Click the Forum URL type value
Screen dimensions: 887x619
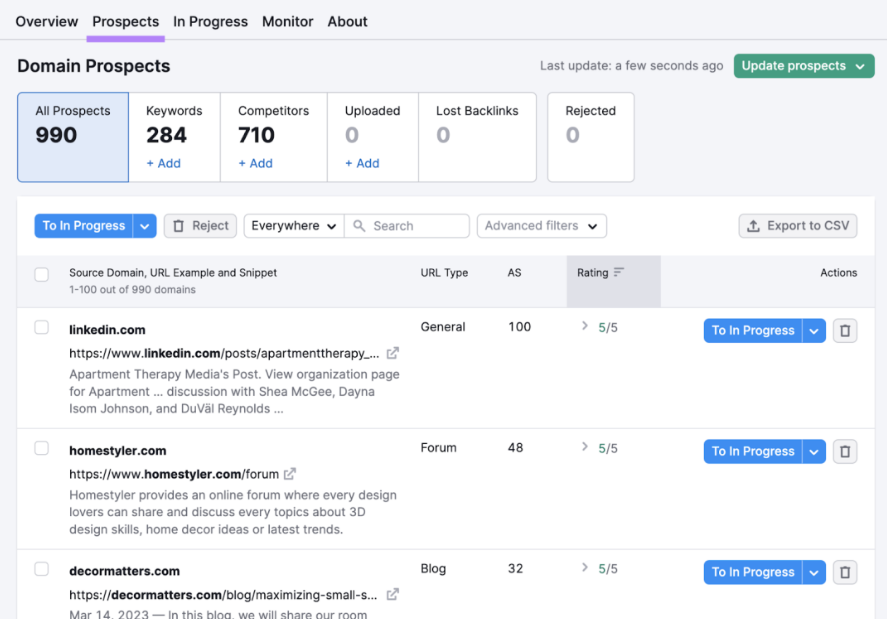pyautogui.click(x=438, y=448)
